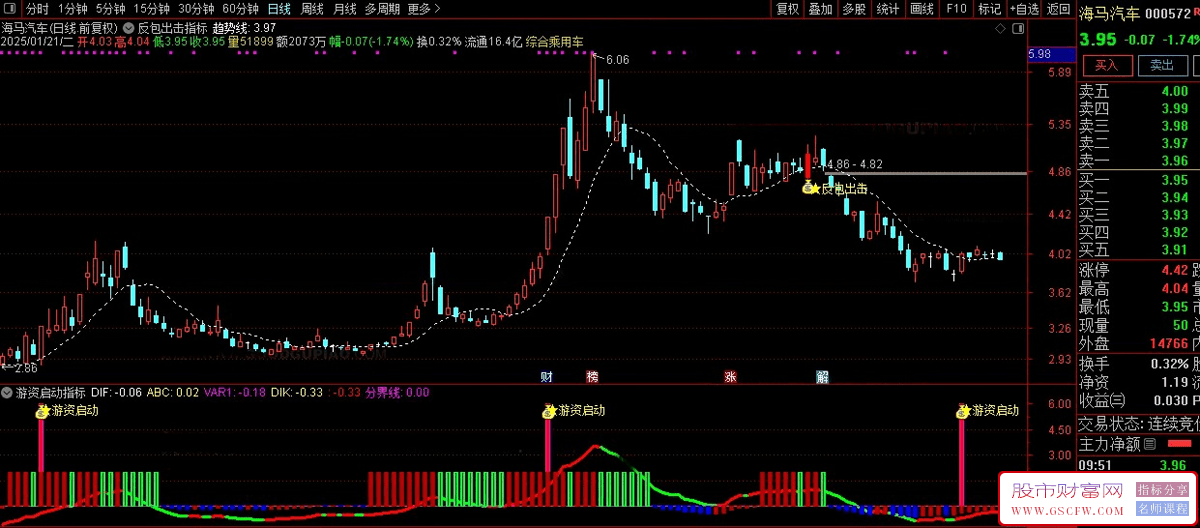The width and height of the screenshot is (1200, 528).
Task: Activate the 画线 drawing tool
Action: coord(921,9)
